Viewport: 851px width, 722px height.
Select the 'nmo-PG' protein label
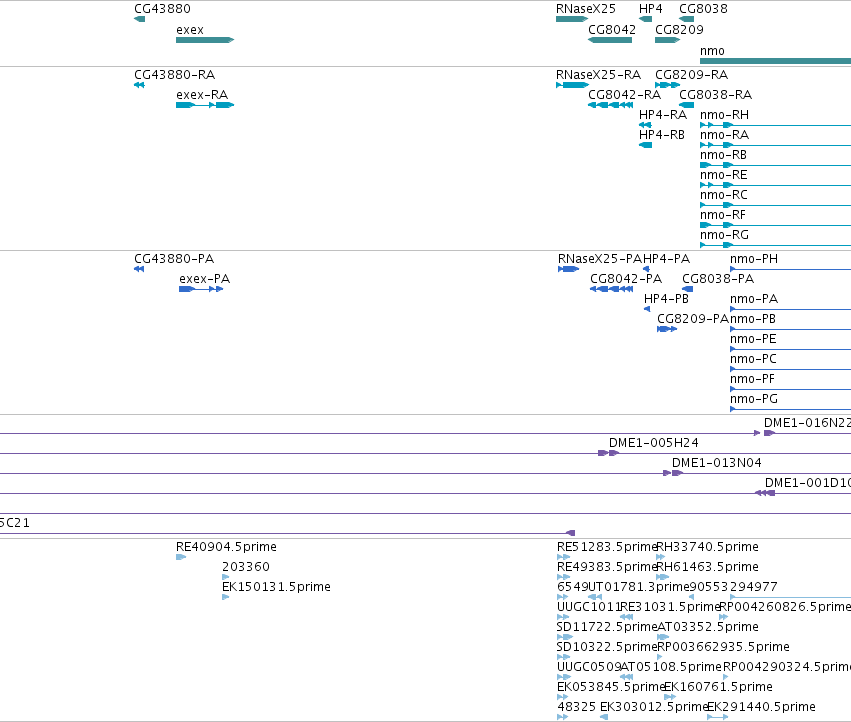click(754, 399)
